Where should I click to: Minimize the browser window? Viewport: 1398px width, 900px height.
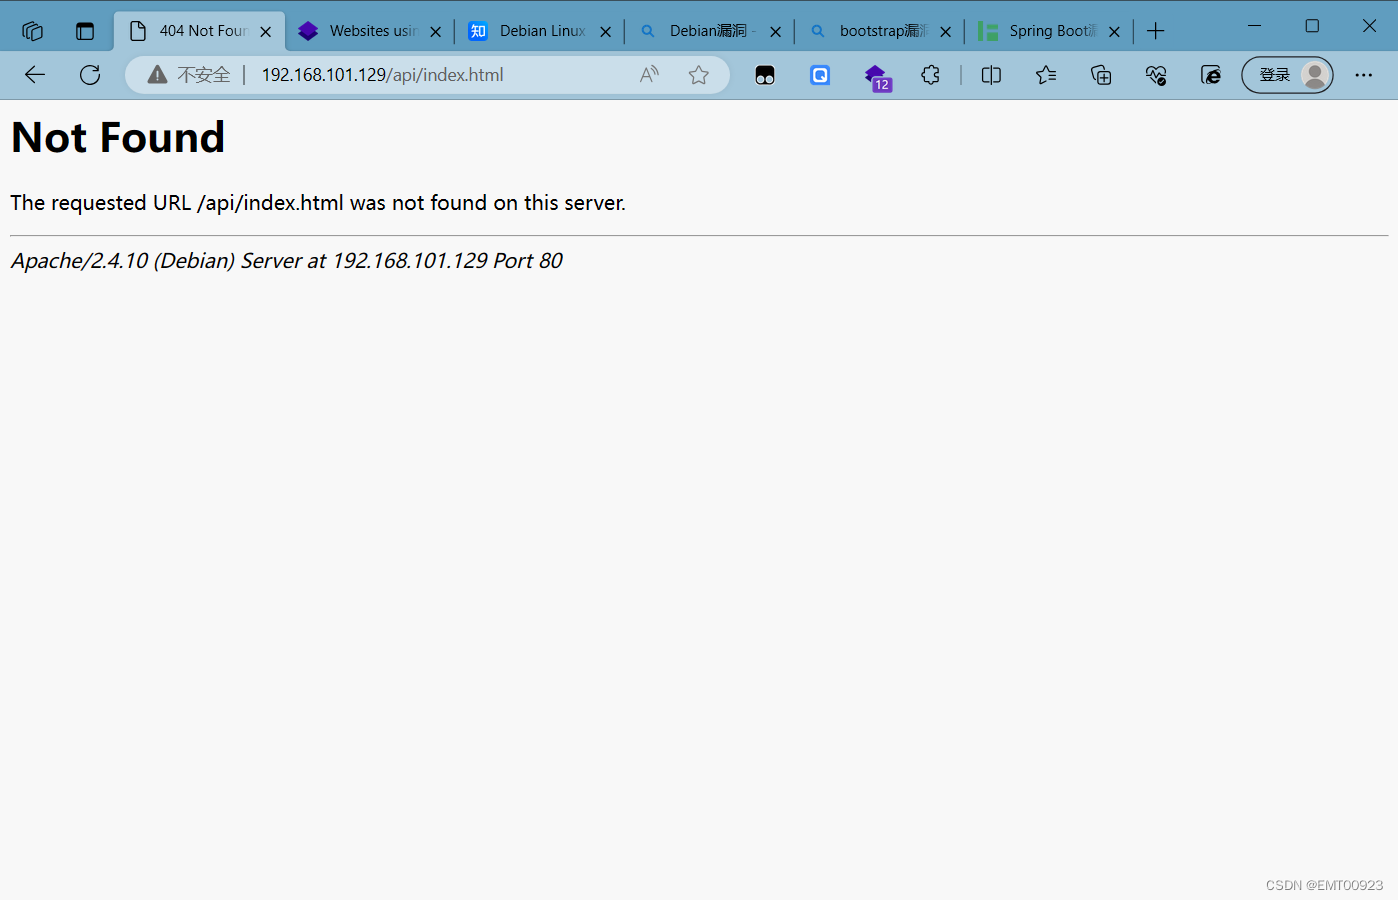tap(1255, 26)
